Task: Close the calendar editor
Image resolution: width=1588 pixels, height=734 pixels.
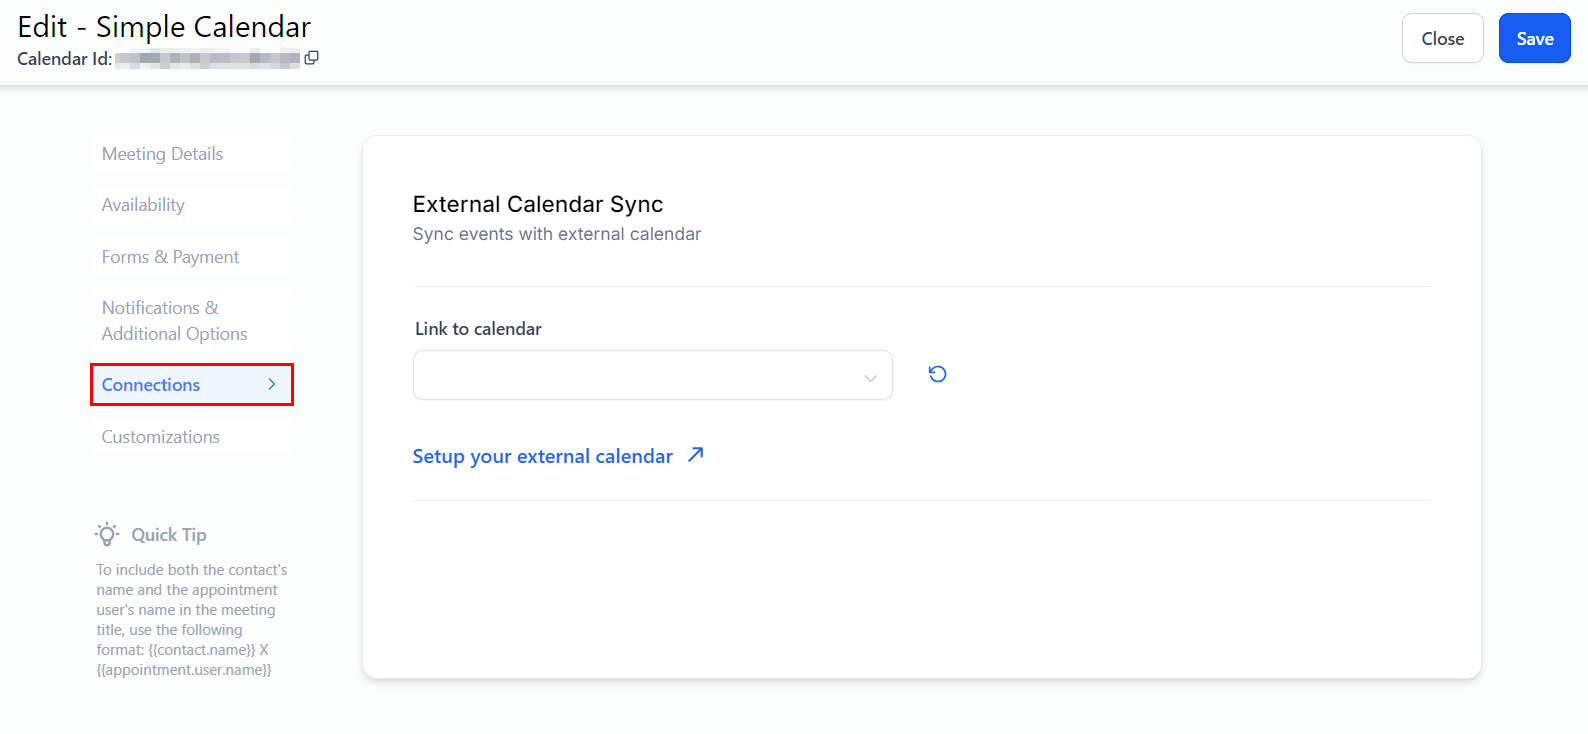Action: (1442, 38)
